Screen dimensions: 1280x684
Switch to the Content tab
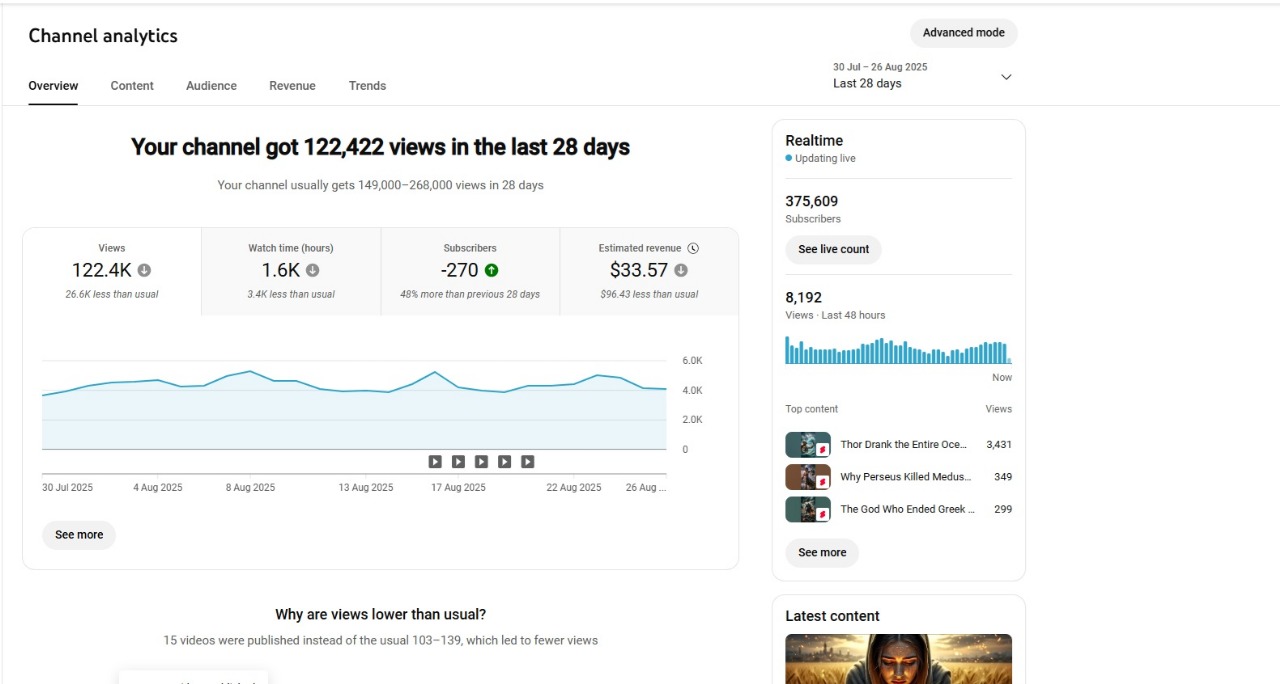point(132,86)
